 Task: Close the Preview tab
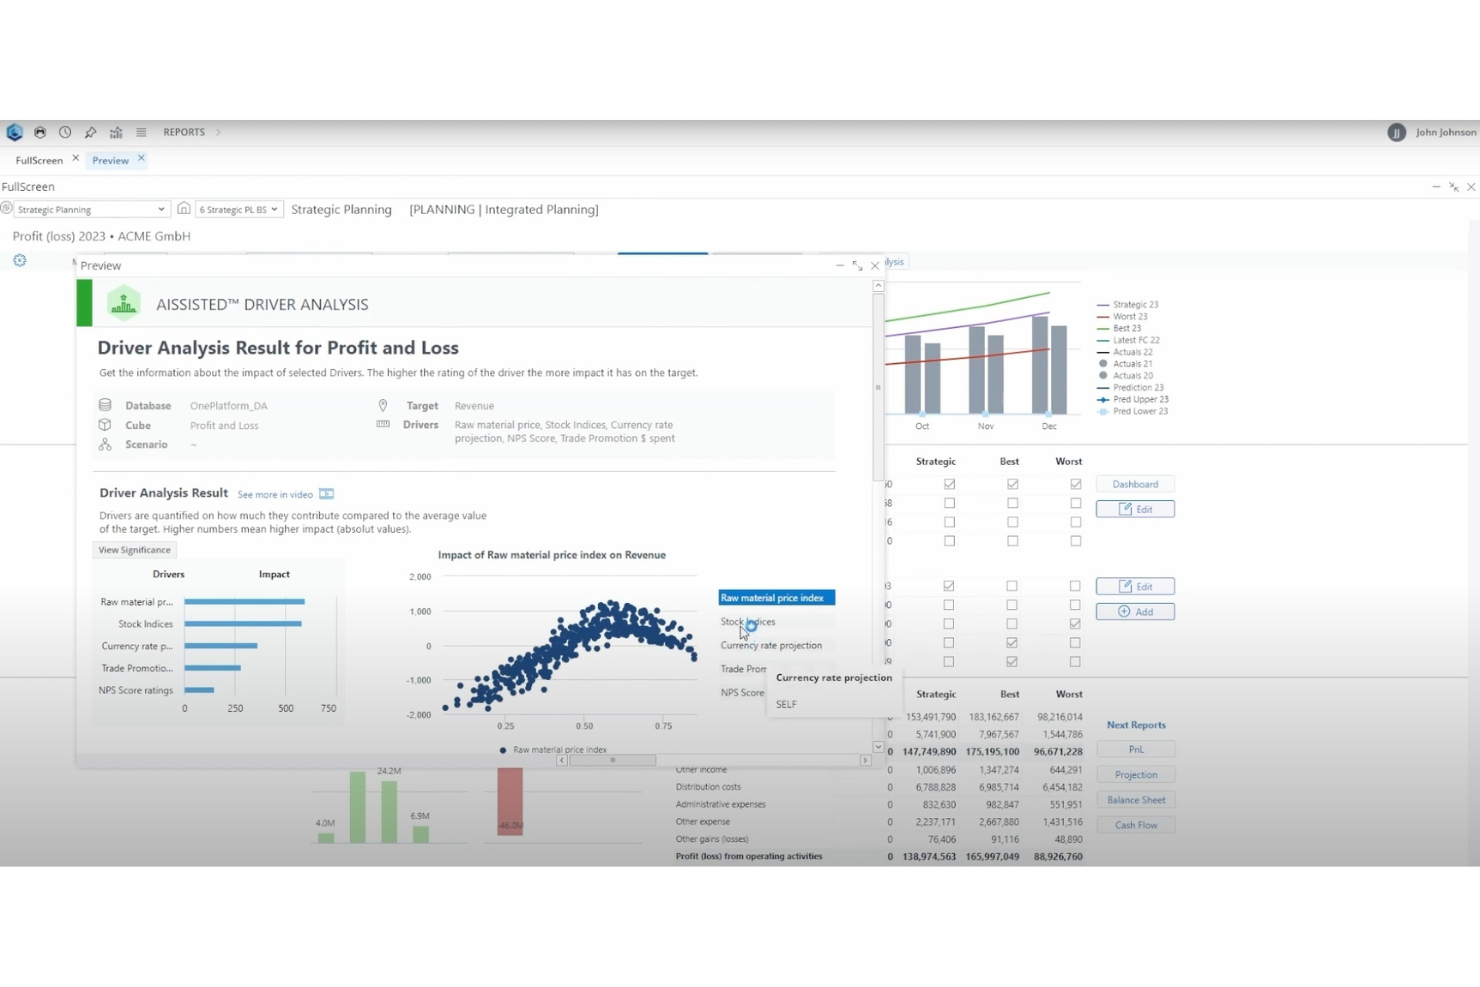[141, 158]
